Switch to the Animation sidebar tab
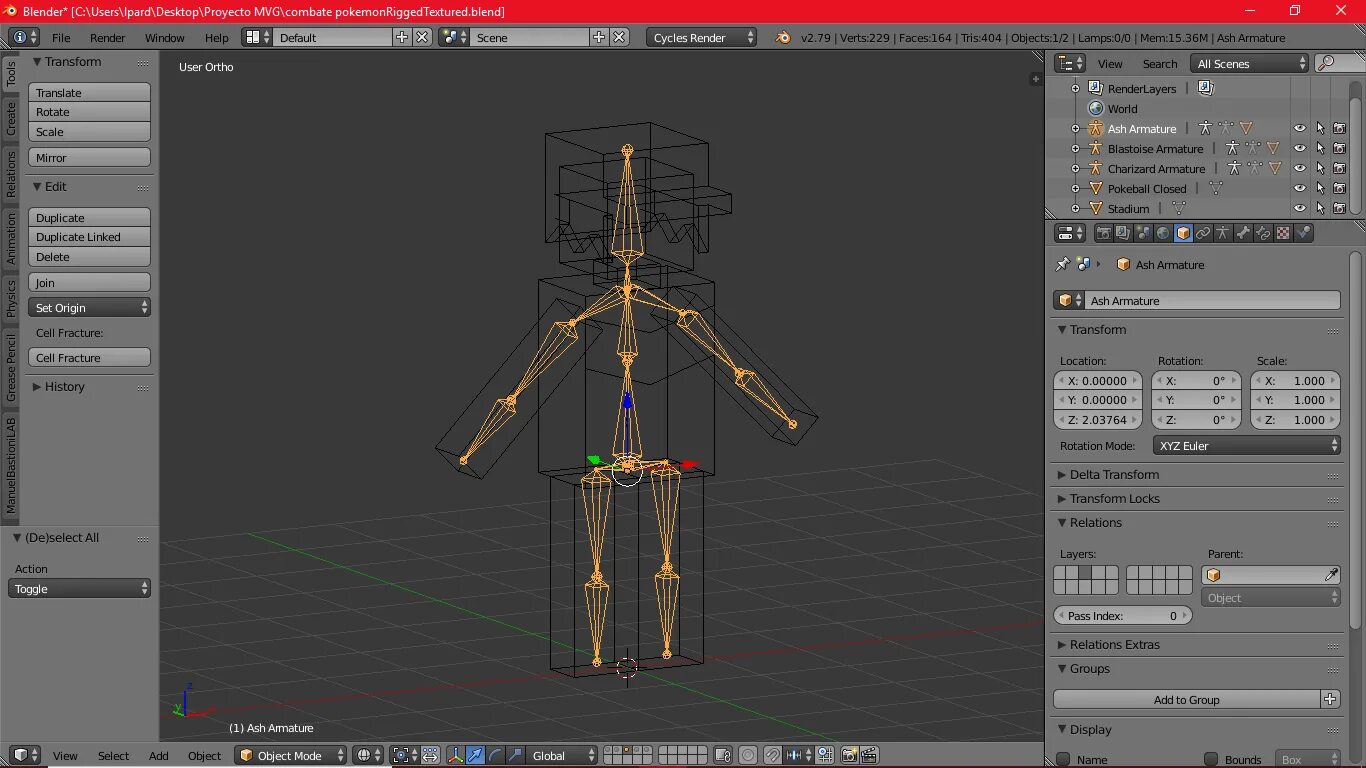This screenshot has height=768, width=1366. pos(11,238)
